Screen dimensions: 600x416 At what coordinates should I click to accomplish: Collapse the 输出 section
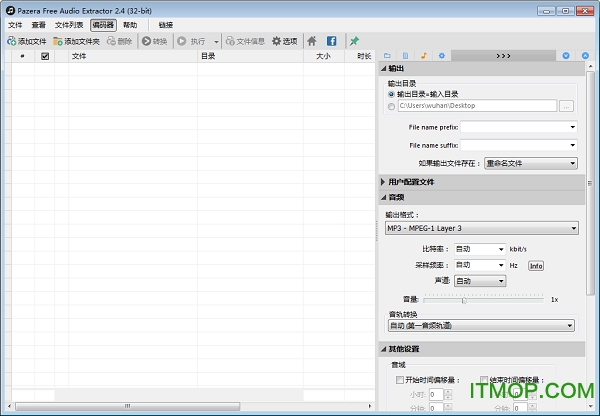(x=383, y=69)
